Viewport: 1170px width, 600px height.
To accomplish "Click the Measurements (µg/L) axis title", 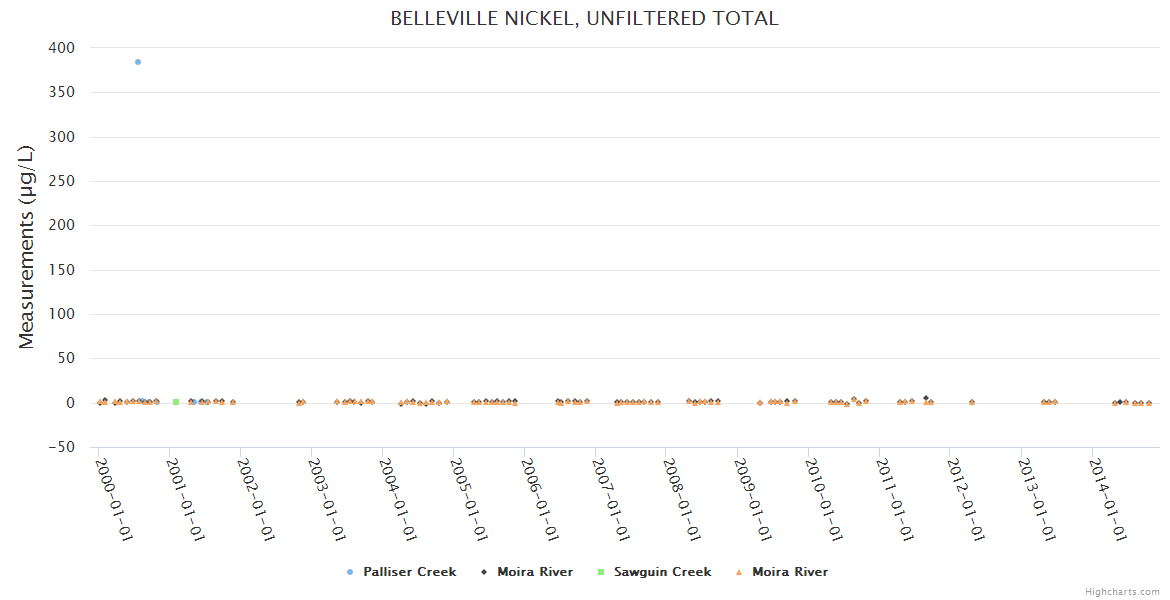I will pyautogui.click(x=27, y=247).
